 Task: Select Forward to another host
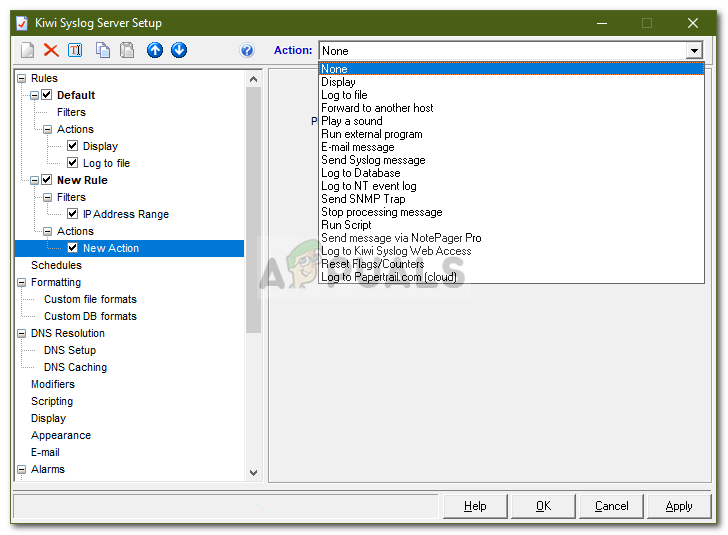(511, 108)
